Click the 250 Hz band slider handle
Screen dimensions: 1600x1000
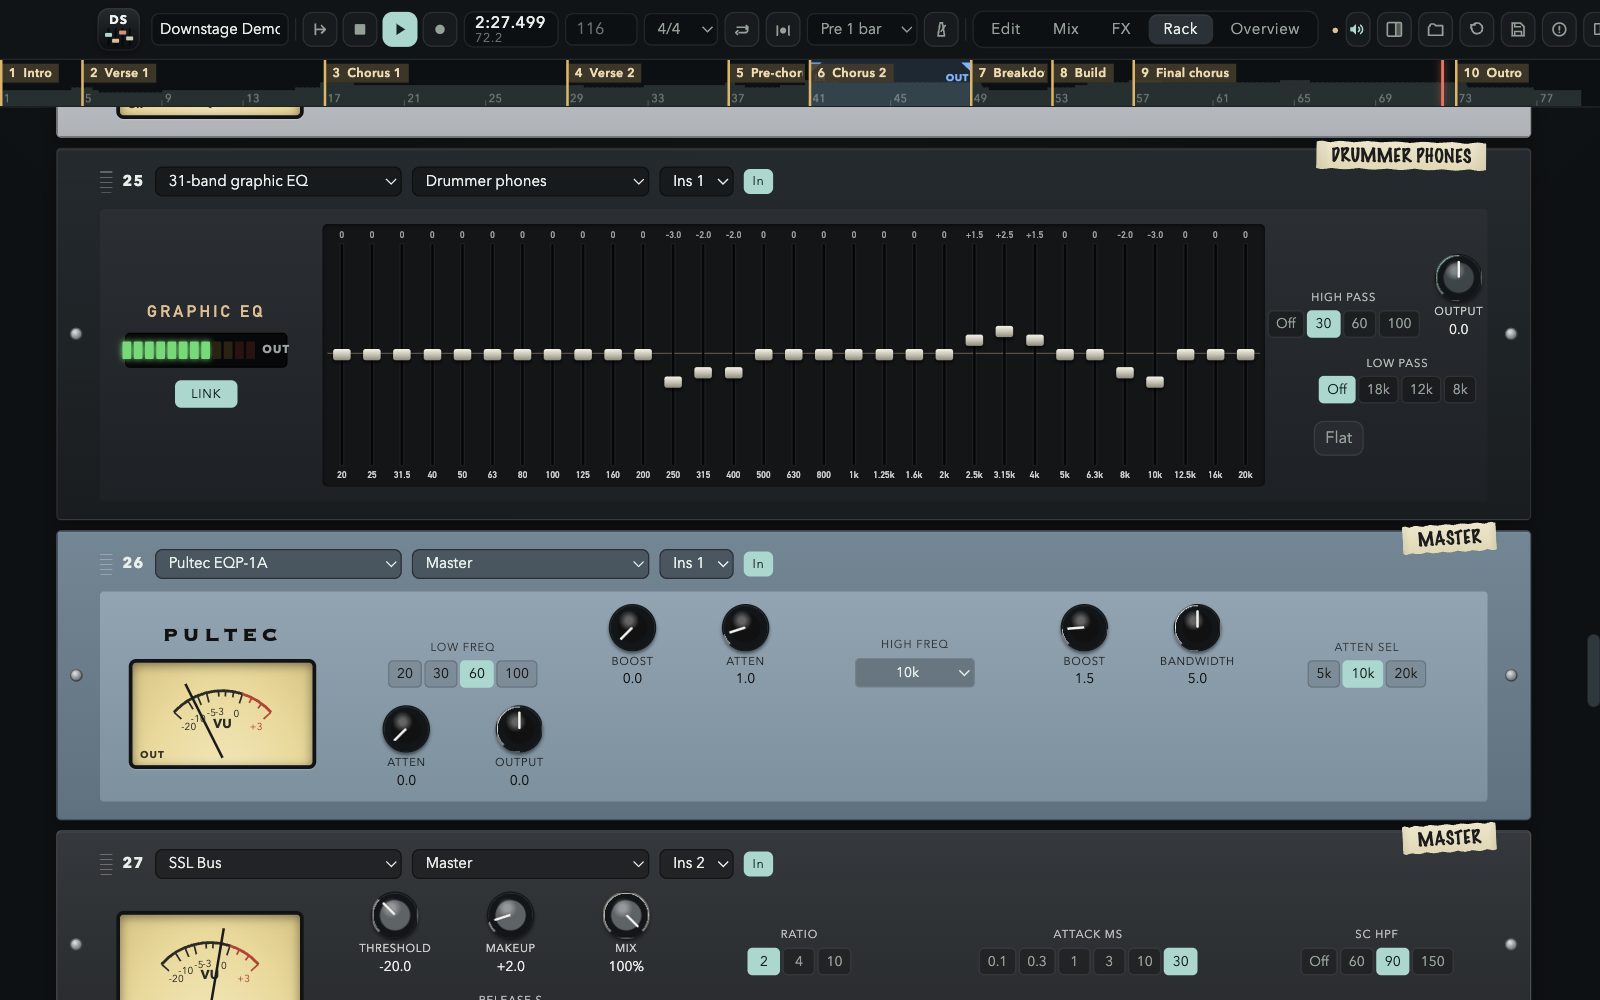pos(673,382)
